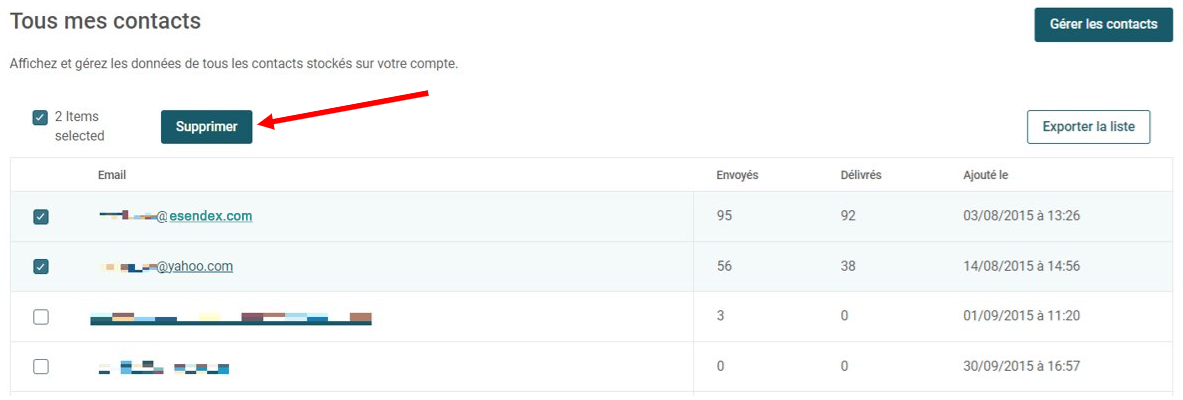Screen dimensions: 1183x400
Task: Uncheck the yahoo.com contact checkbox
Action: pos(41,267)
